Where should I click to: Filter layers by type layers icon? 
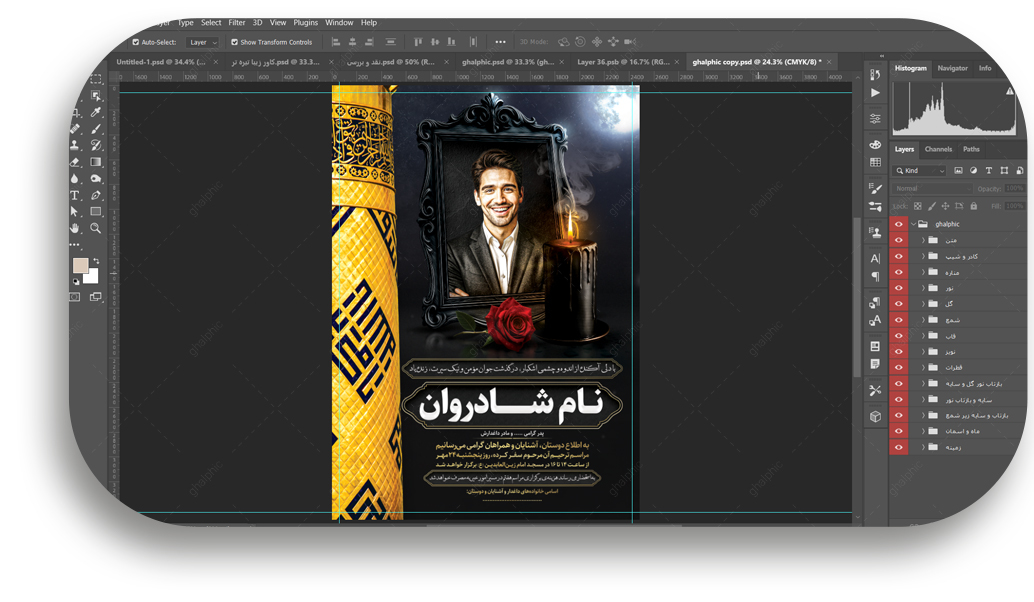pyautogui.click(x=989, y=171)
